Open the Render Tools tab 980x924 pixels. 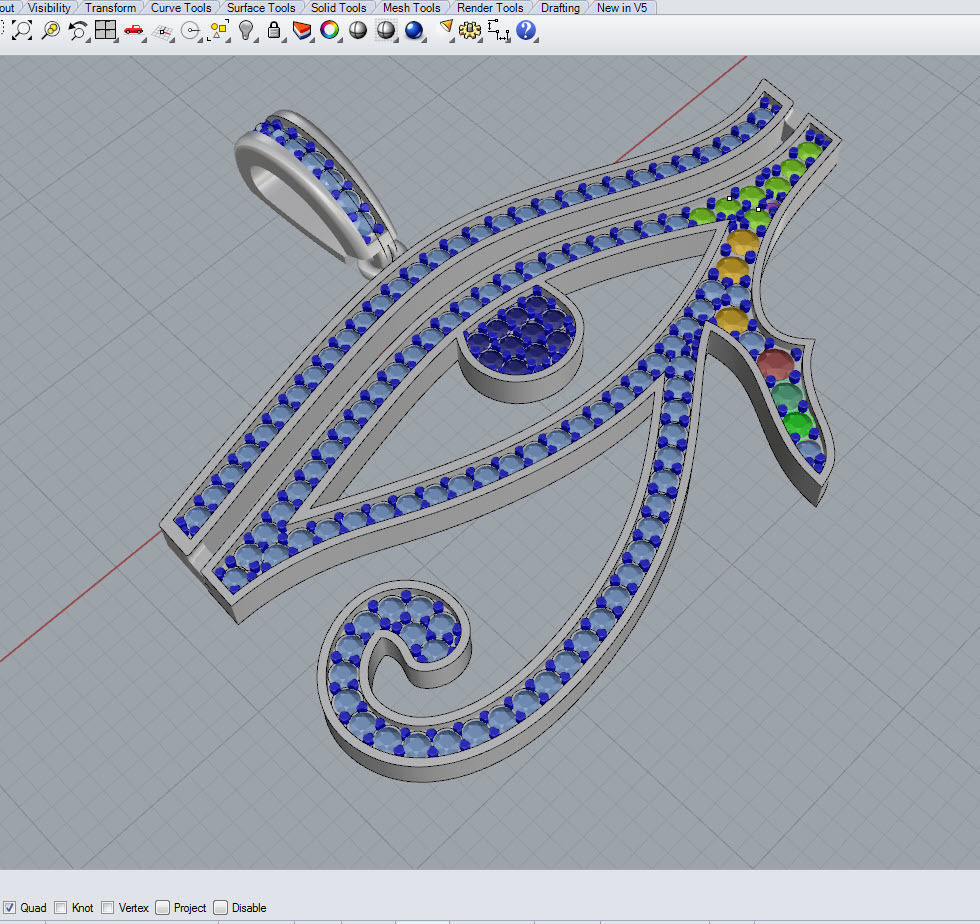[491, 8]
